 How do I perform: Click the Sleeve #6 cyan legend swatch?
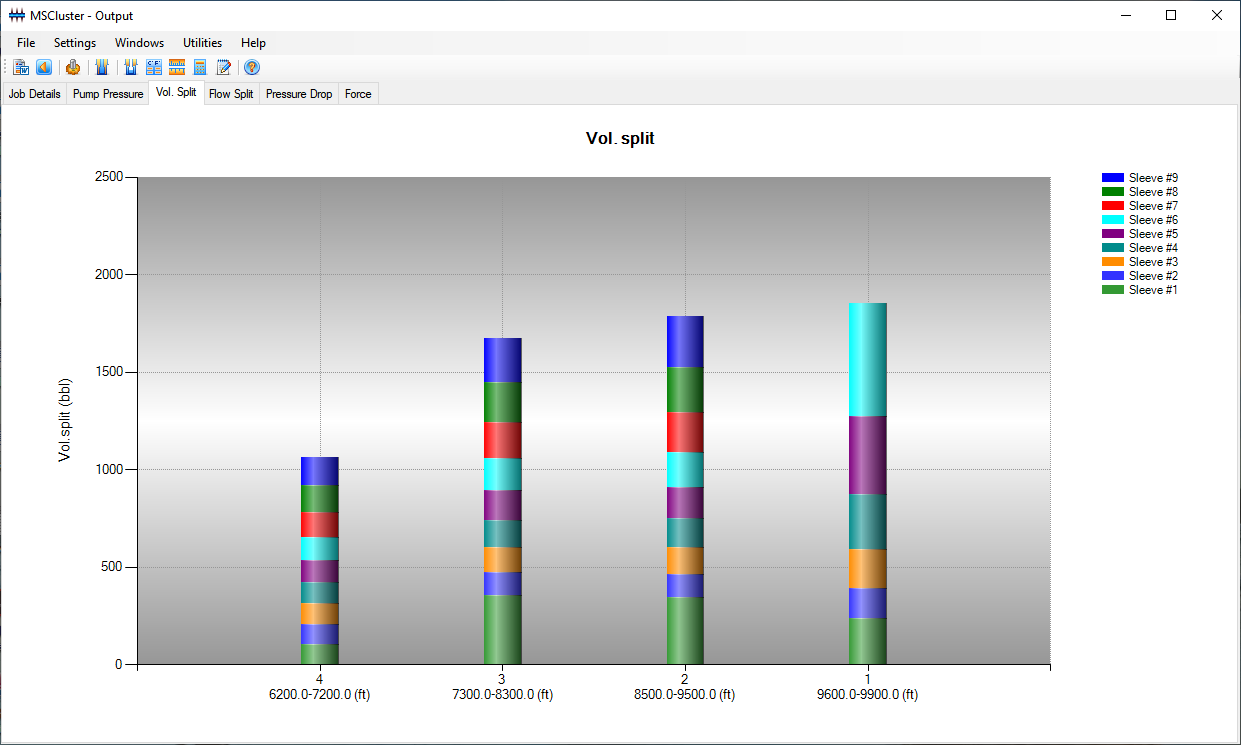1112,219
